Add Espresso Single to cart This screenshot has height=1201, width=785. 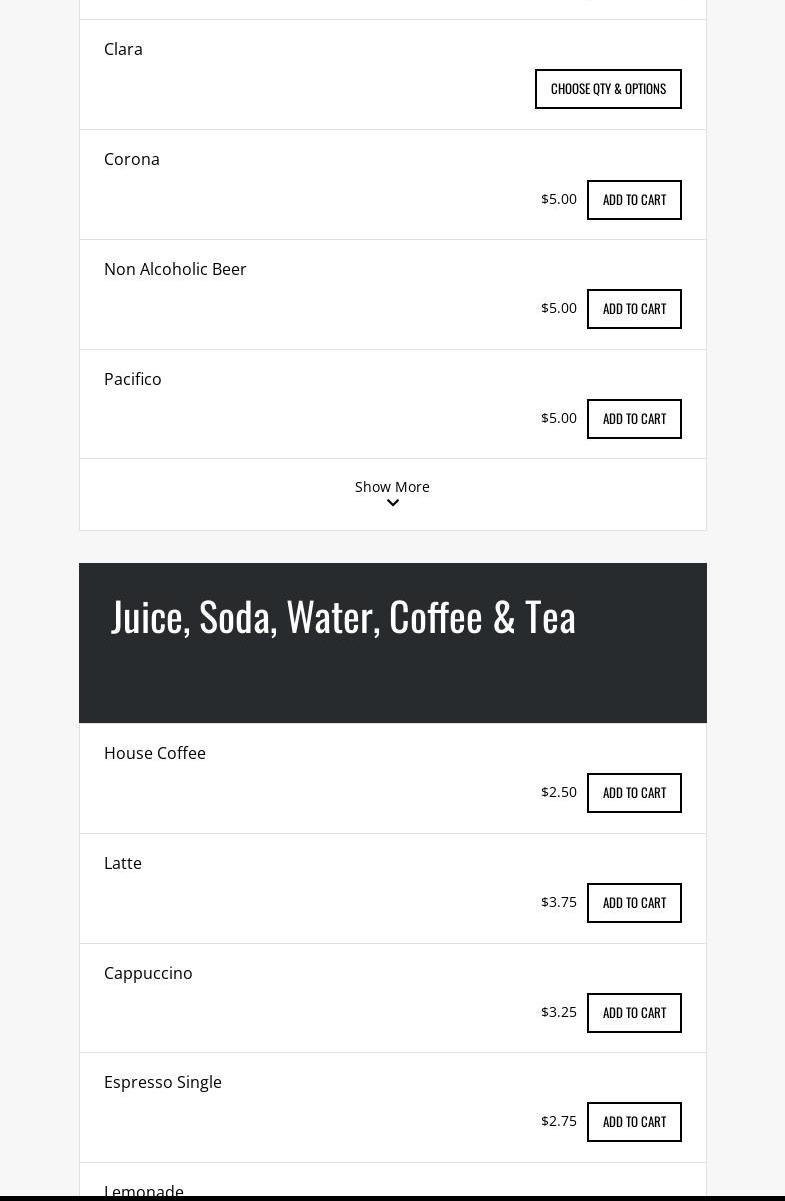pyautogui.click(x=634, y=1122)
